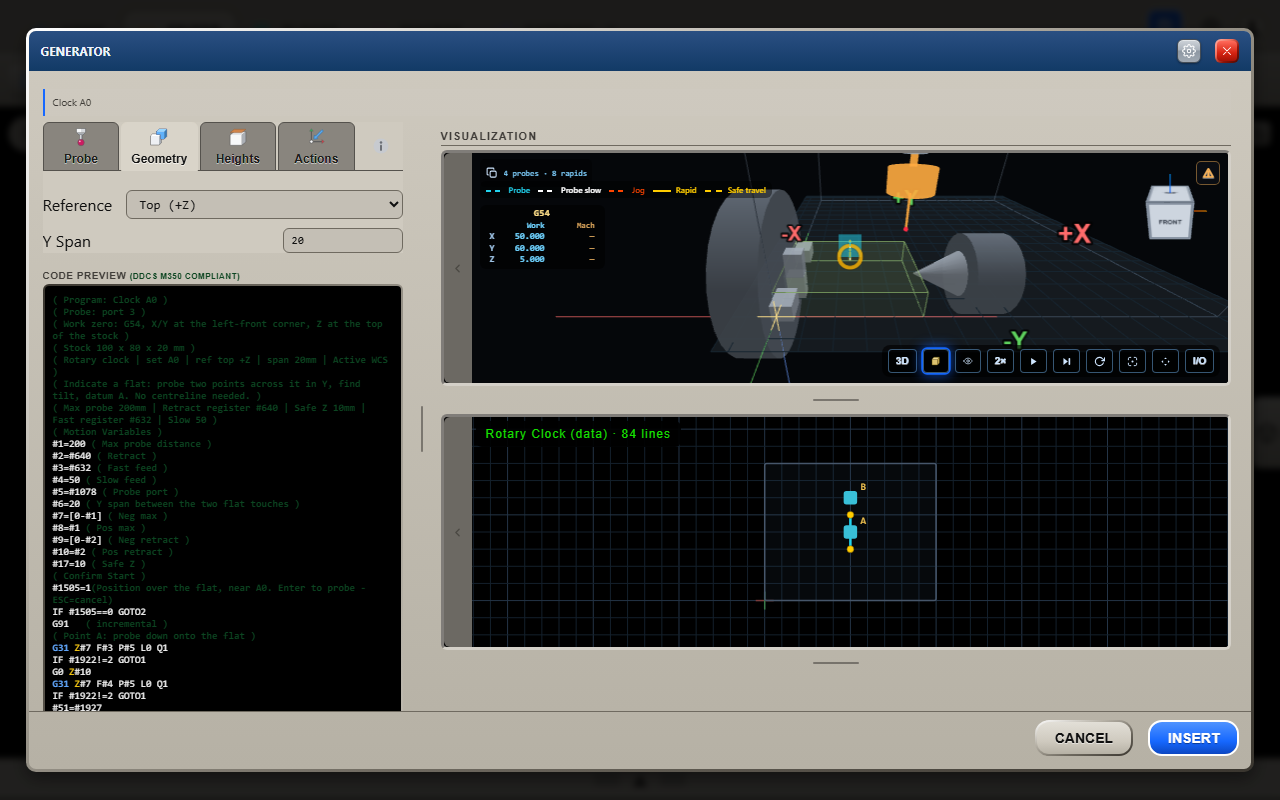This screenshot has width=1280, height=800.
Task: Open the Heights tab
Action: (x=238, y=146)
